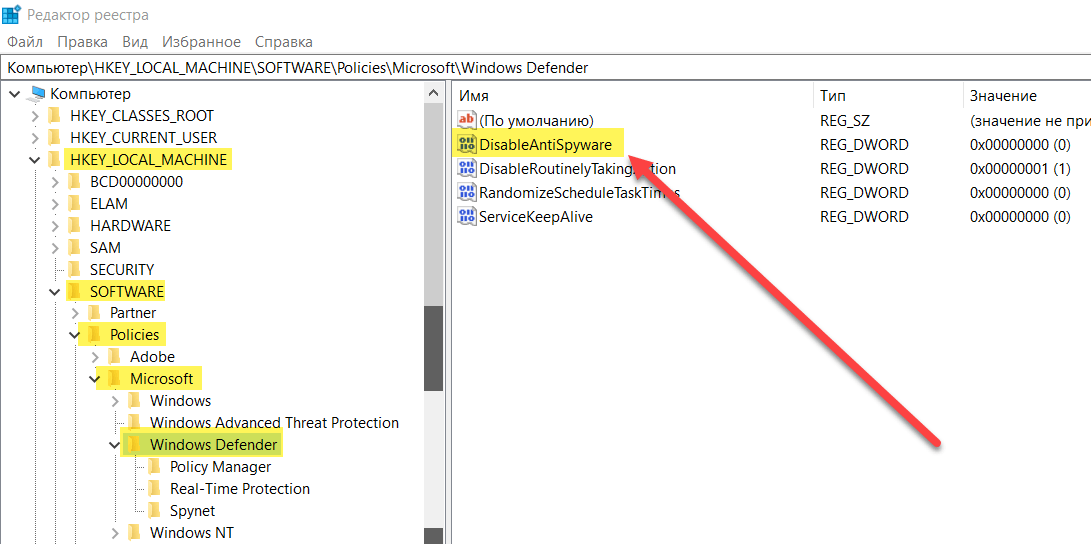Select the ServiceKeepAlive value name
Image resolution: width=1091 pixels, height=544 pixels.
click(x=536, y=217)
